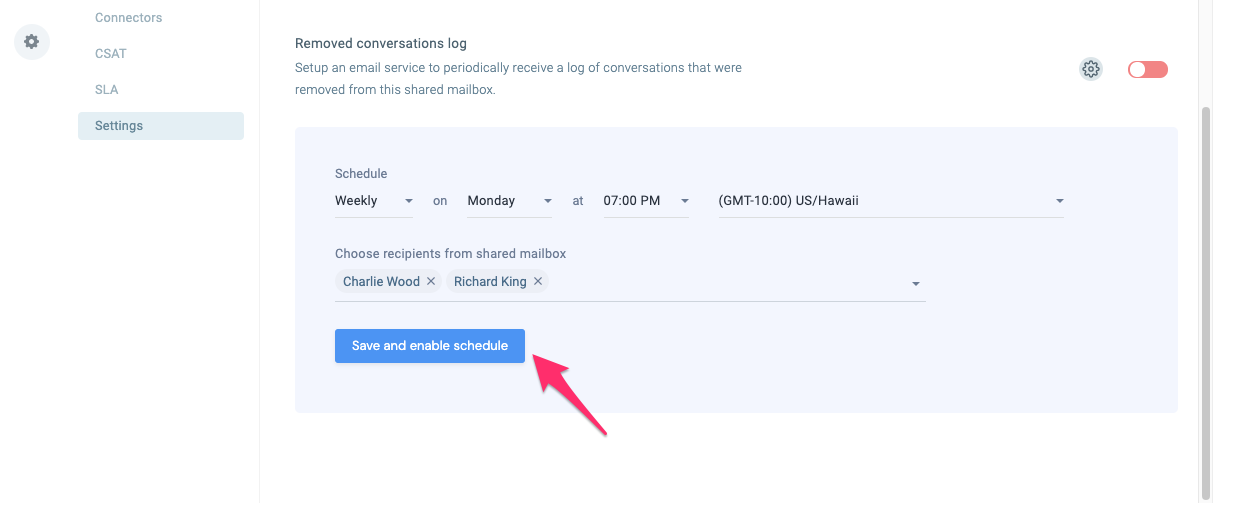Viewport: 1247px width, 518px height.
Task: Expand the Weekly frequency dropdown
Action: pyautogui.click(x=374, y=201)
